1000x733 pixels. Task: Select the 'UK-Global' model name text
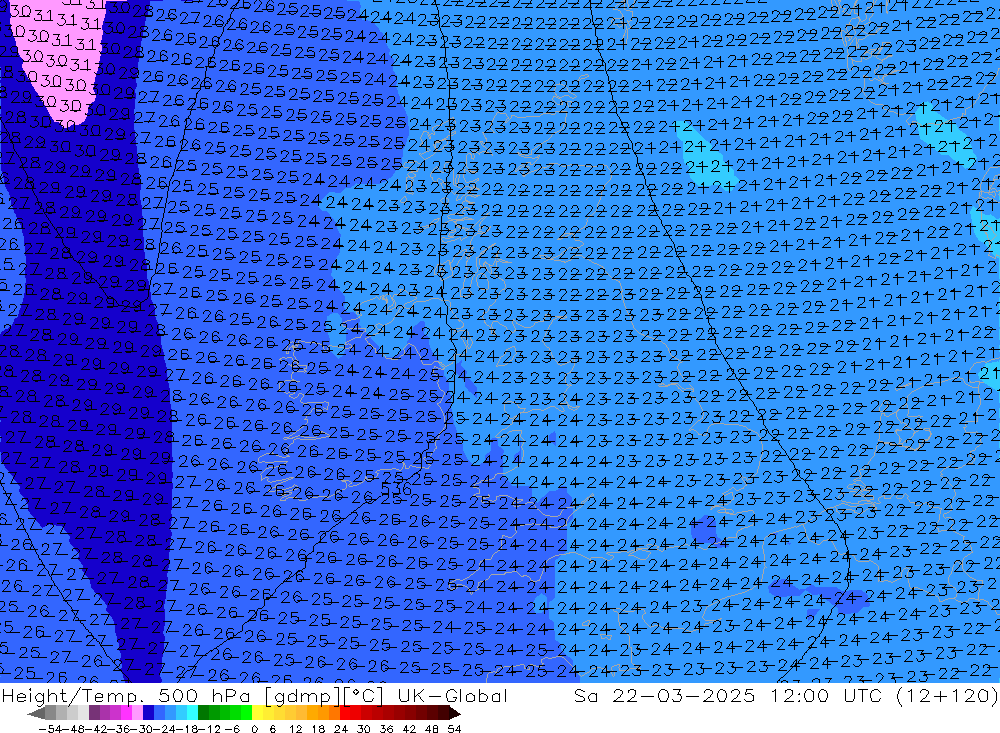(452, 695)
